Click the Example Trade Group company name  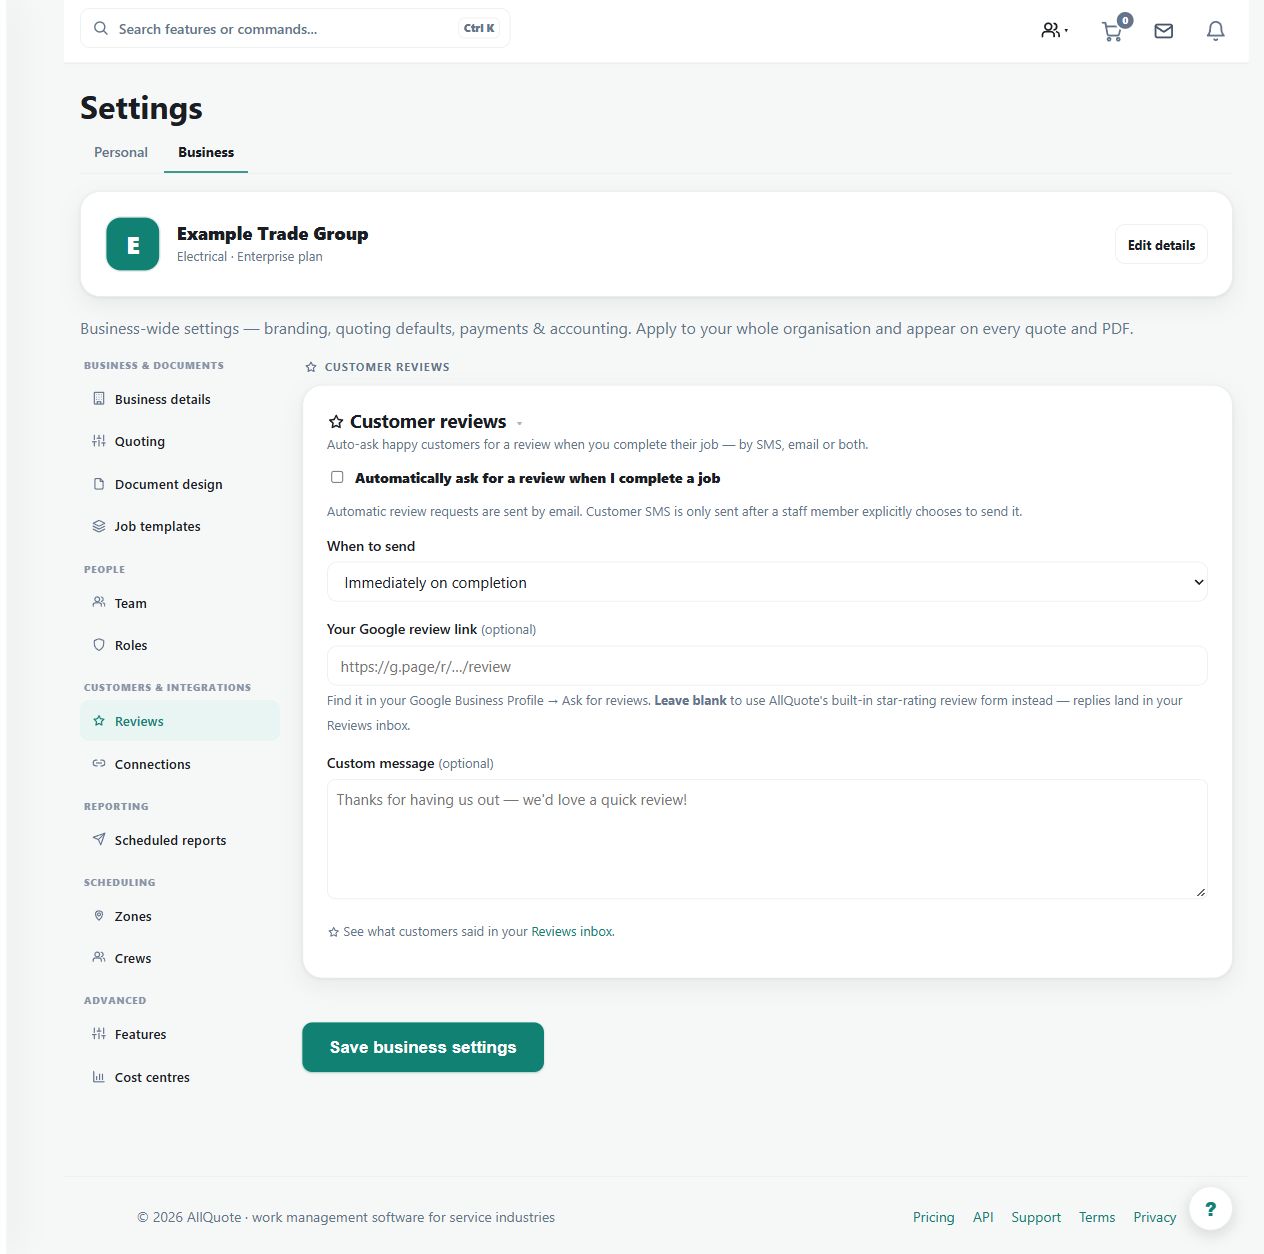tap(273, 233)
